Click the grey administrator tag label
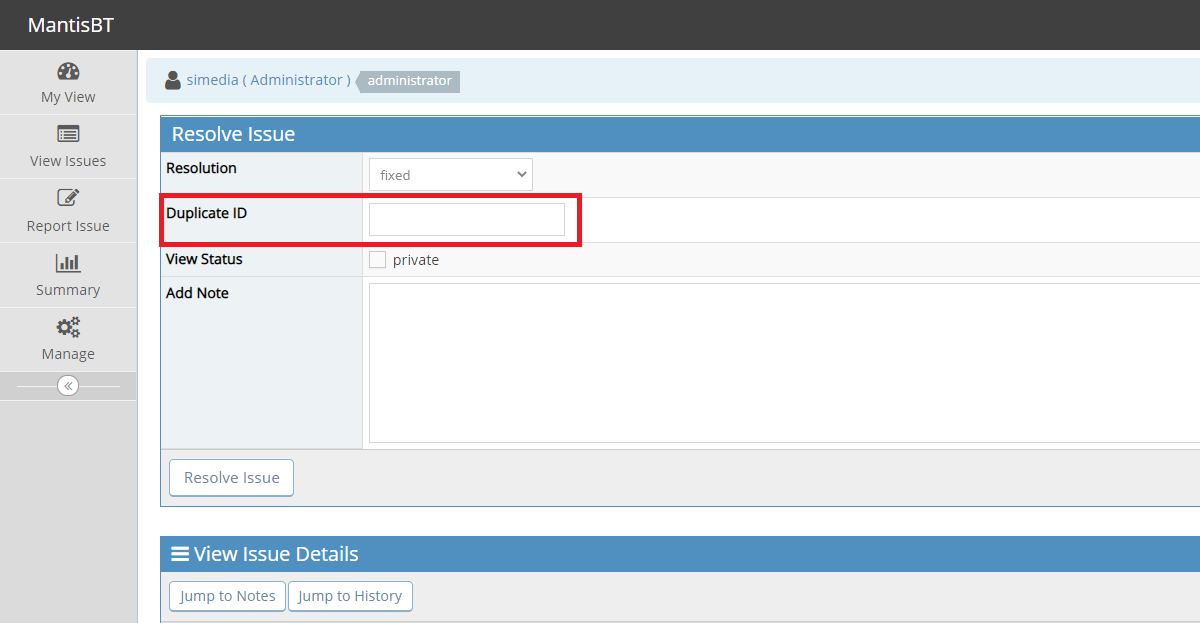Viewport: 1200px width, 623px height. (409, 81)
